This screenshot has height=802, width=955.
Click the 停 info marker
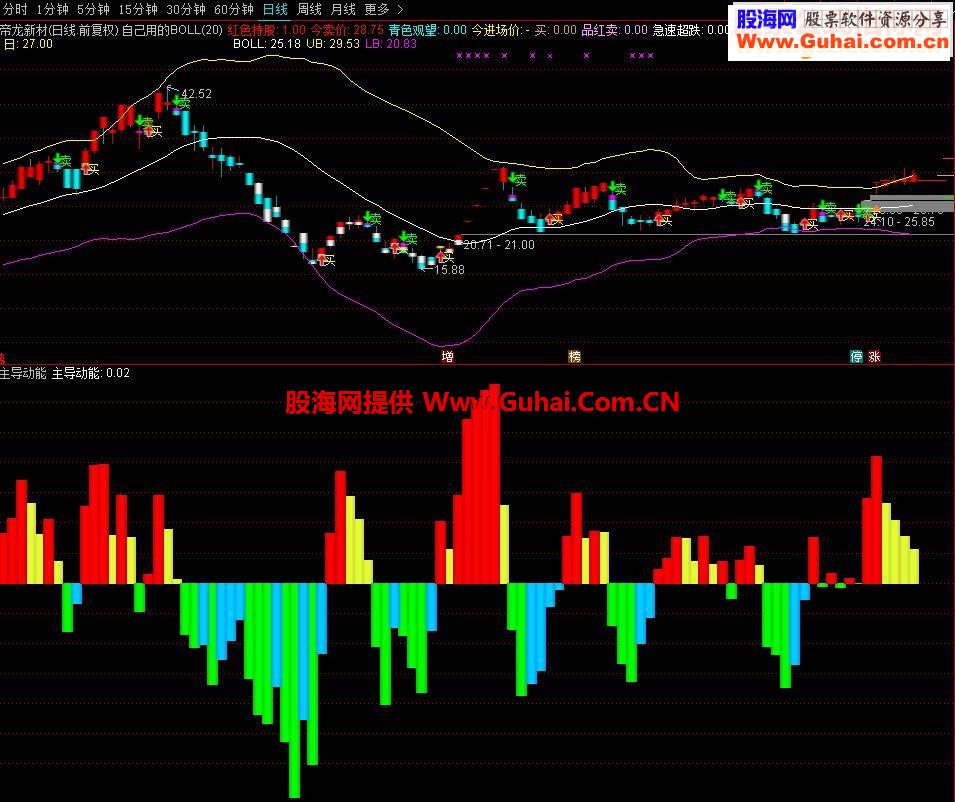pos(856,356)
